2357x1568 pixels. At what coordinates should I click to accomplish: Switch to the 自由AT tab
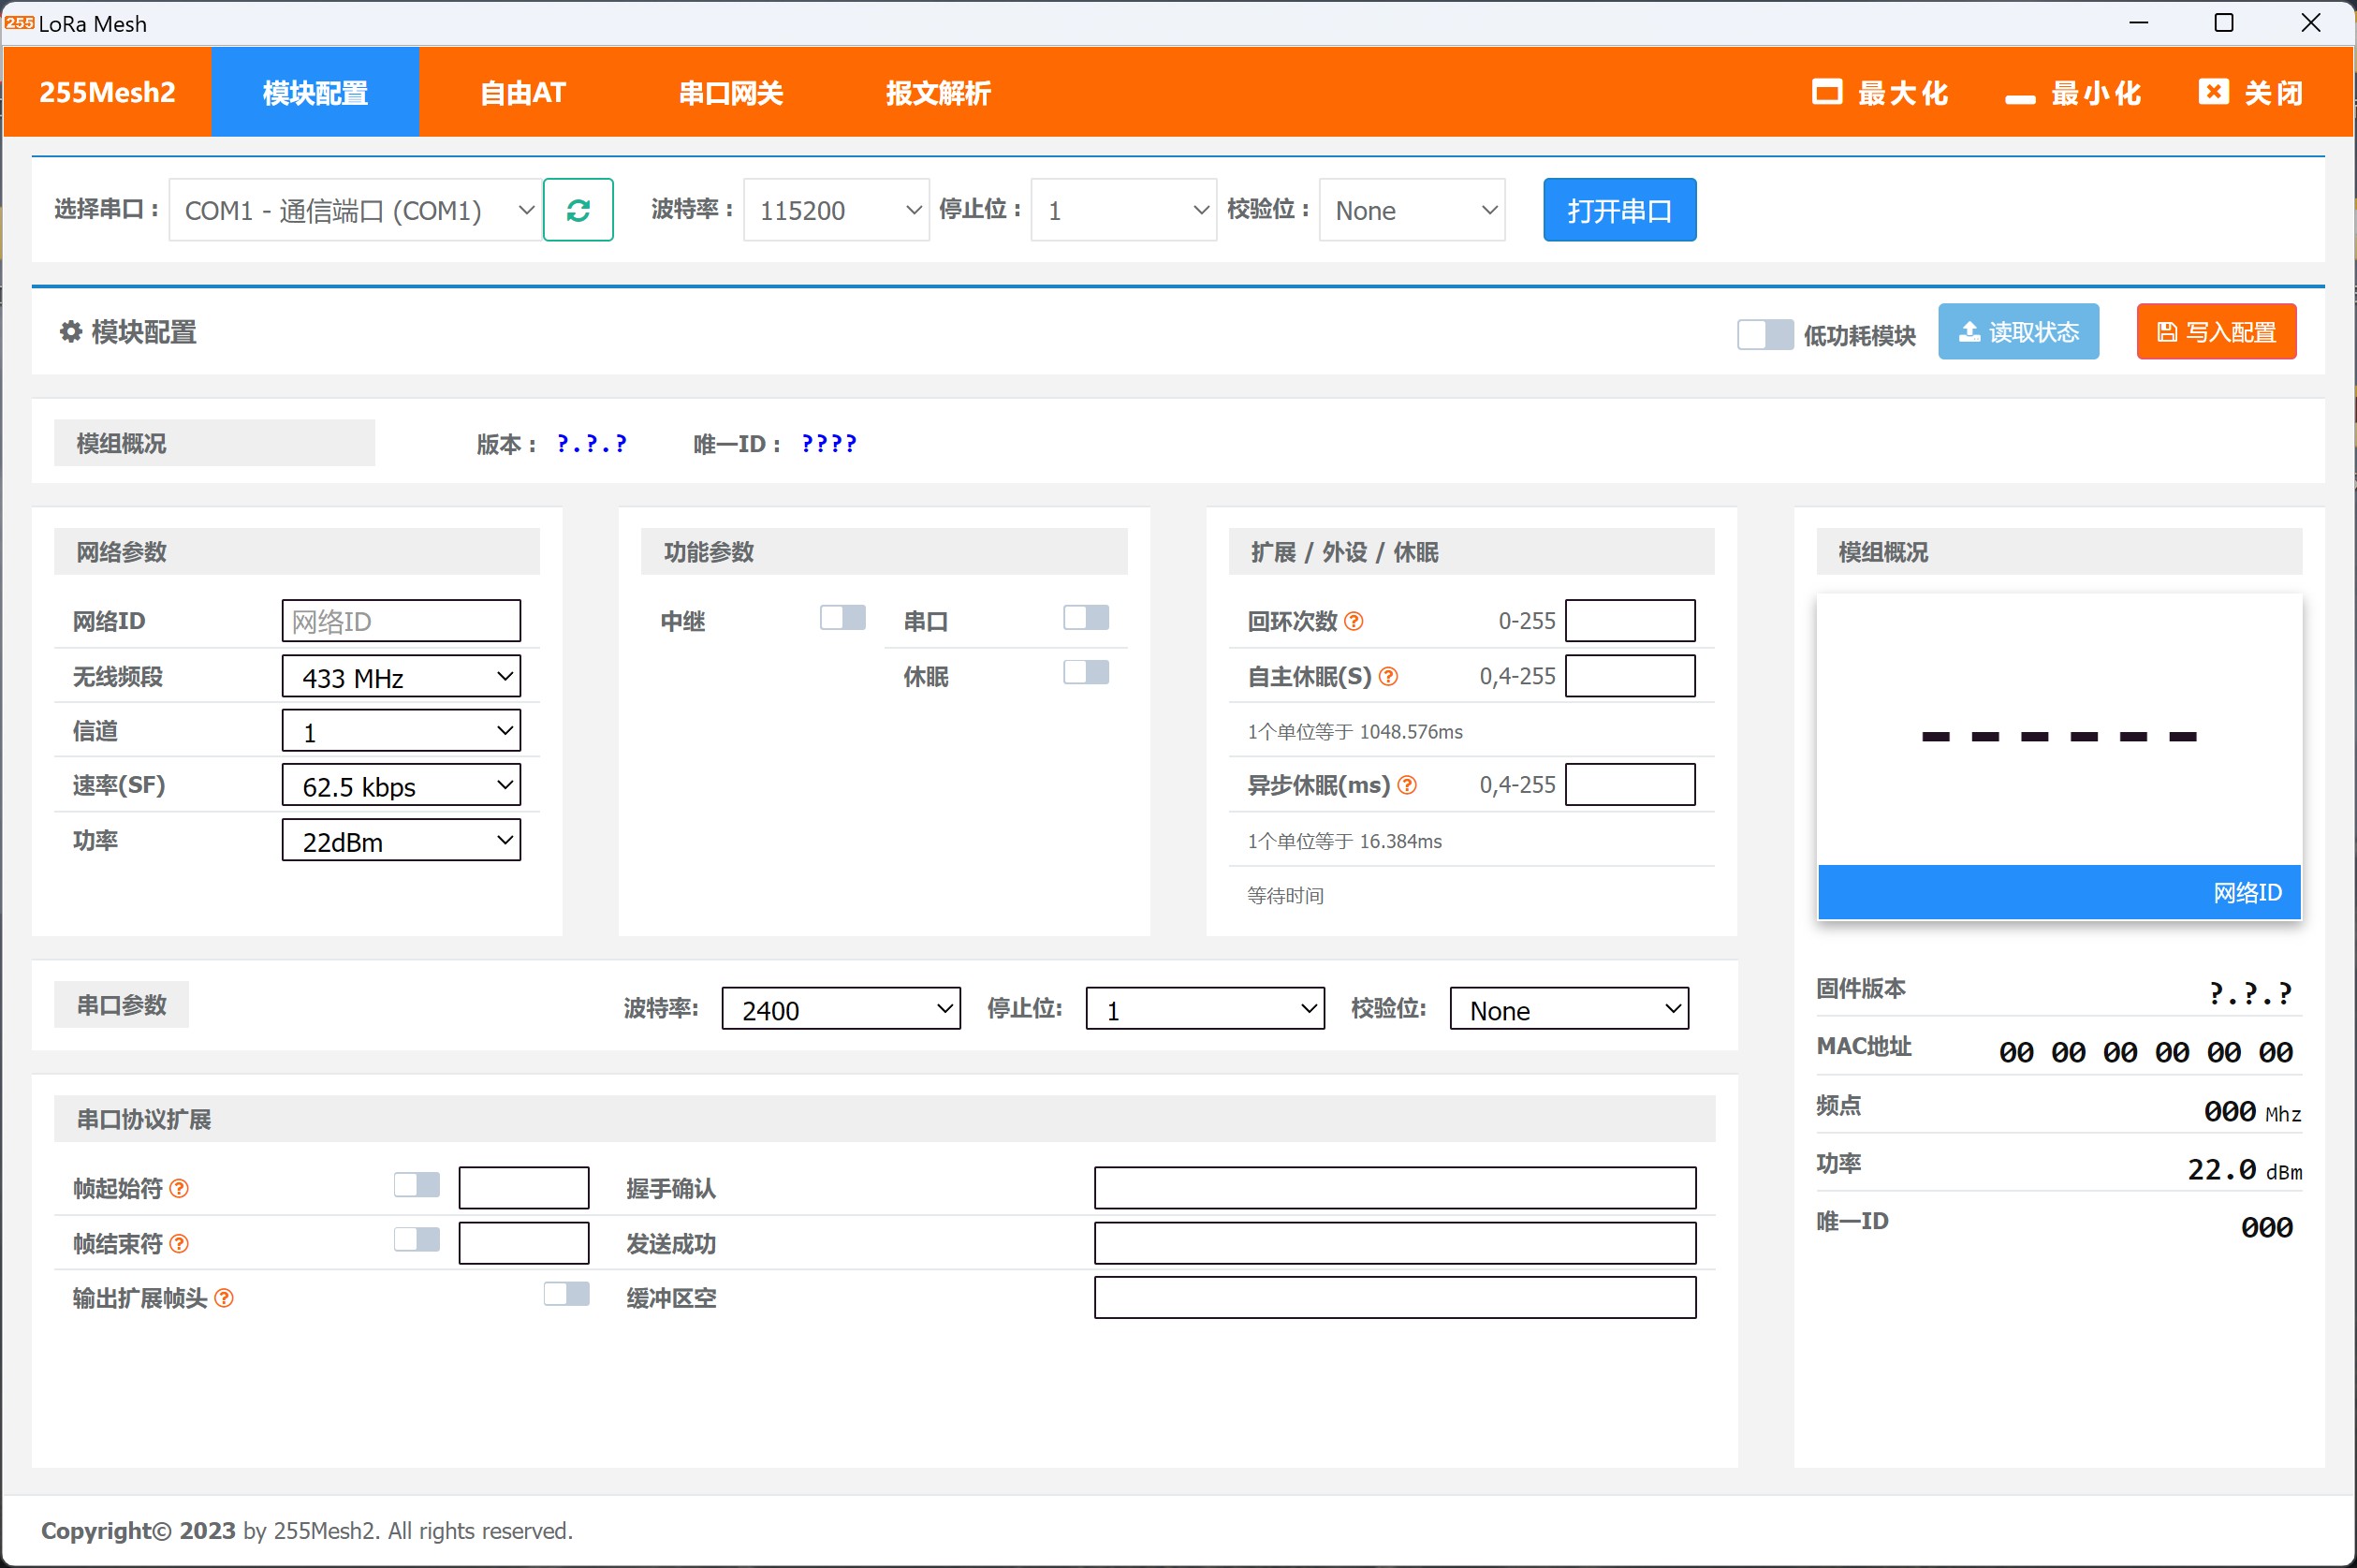coord(523,92)
